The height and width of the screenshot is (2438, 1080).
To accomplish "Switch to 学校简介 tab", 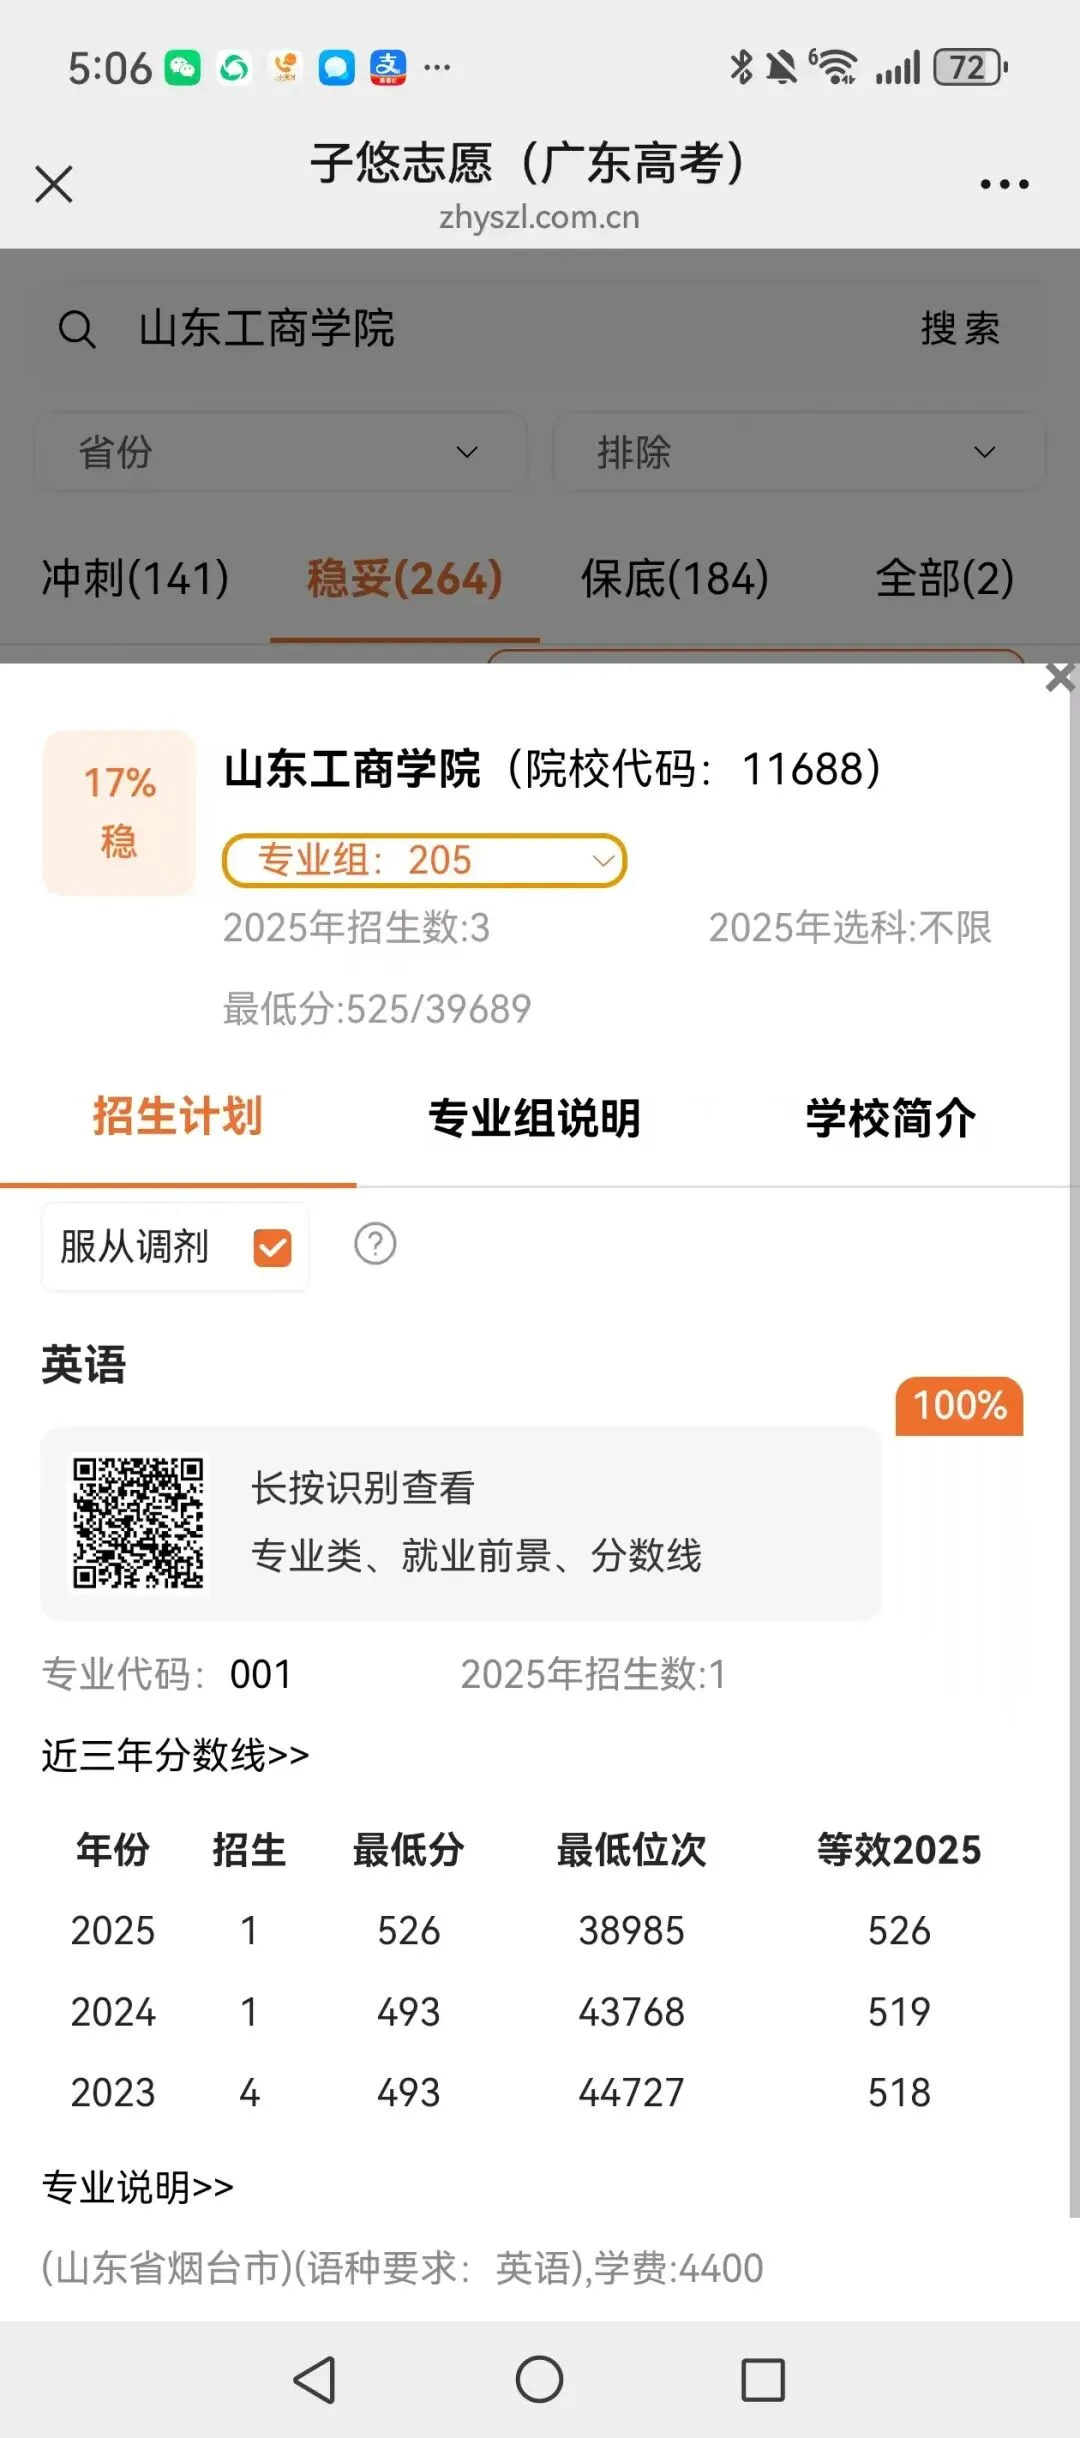I will [891, 1118].
